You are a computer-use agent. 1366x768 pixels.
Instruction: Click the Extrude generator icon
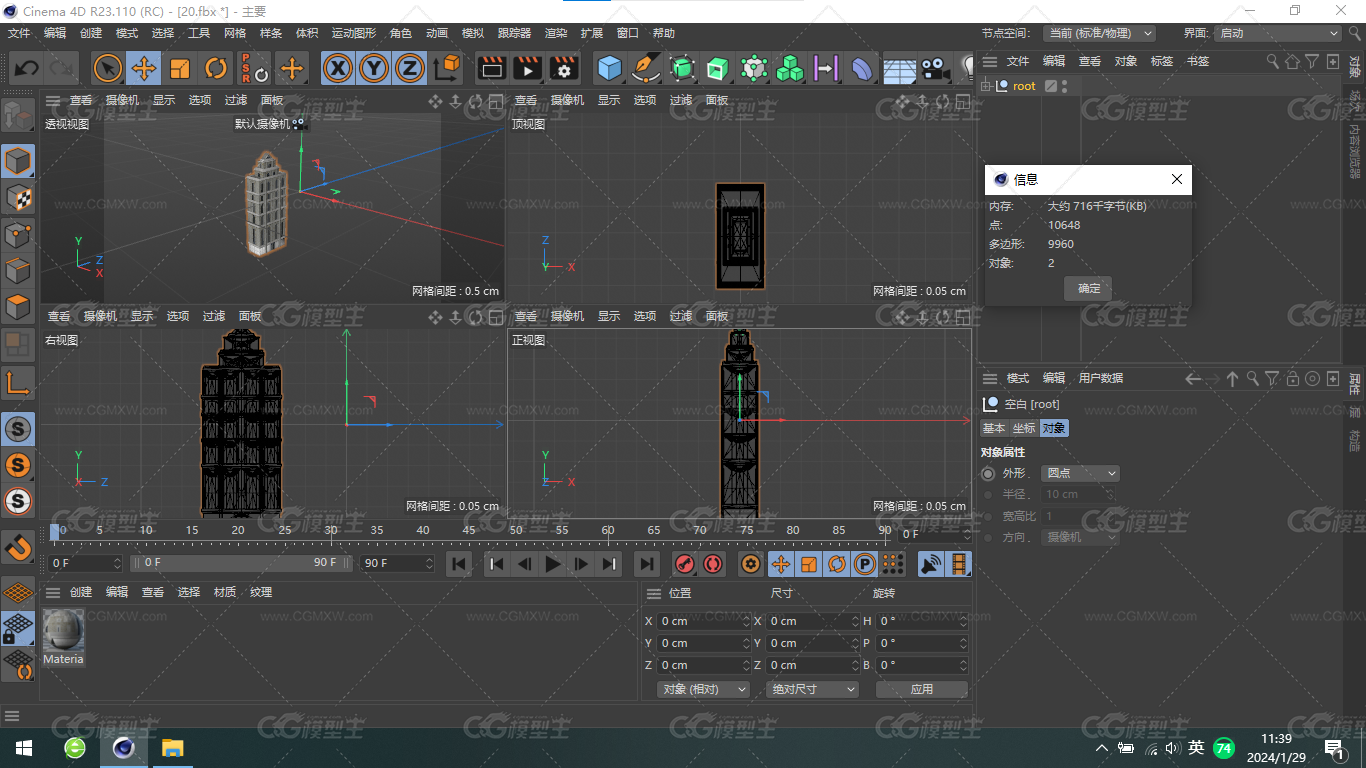[718, 68]
